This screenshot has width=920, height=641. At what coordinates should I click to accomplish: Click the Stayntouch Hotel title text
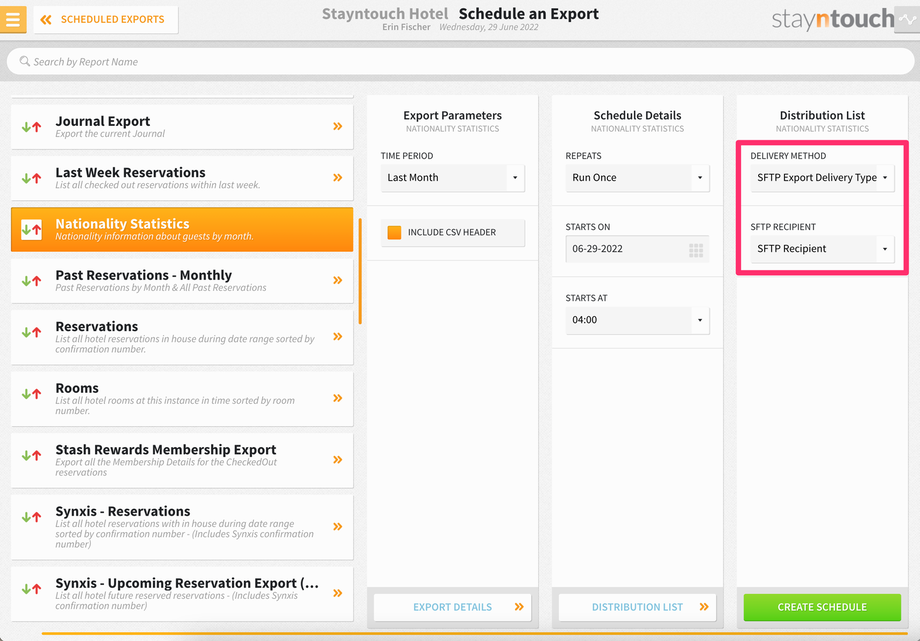385,14
